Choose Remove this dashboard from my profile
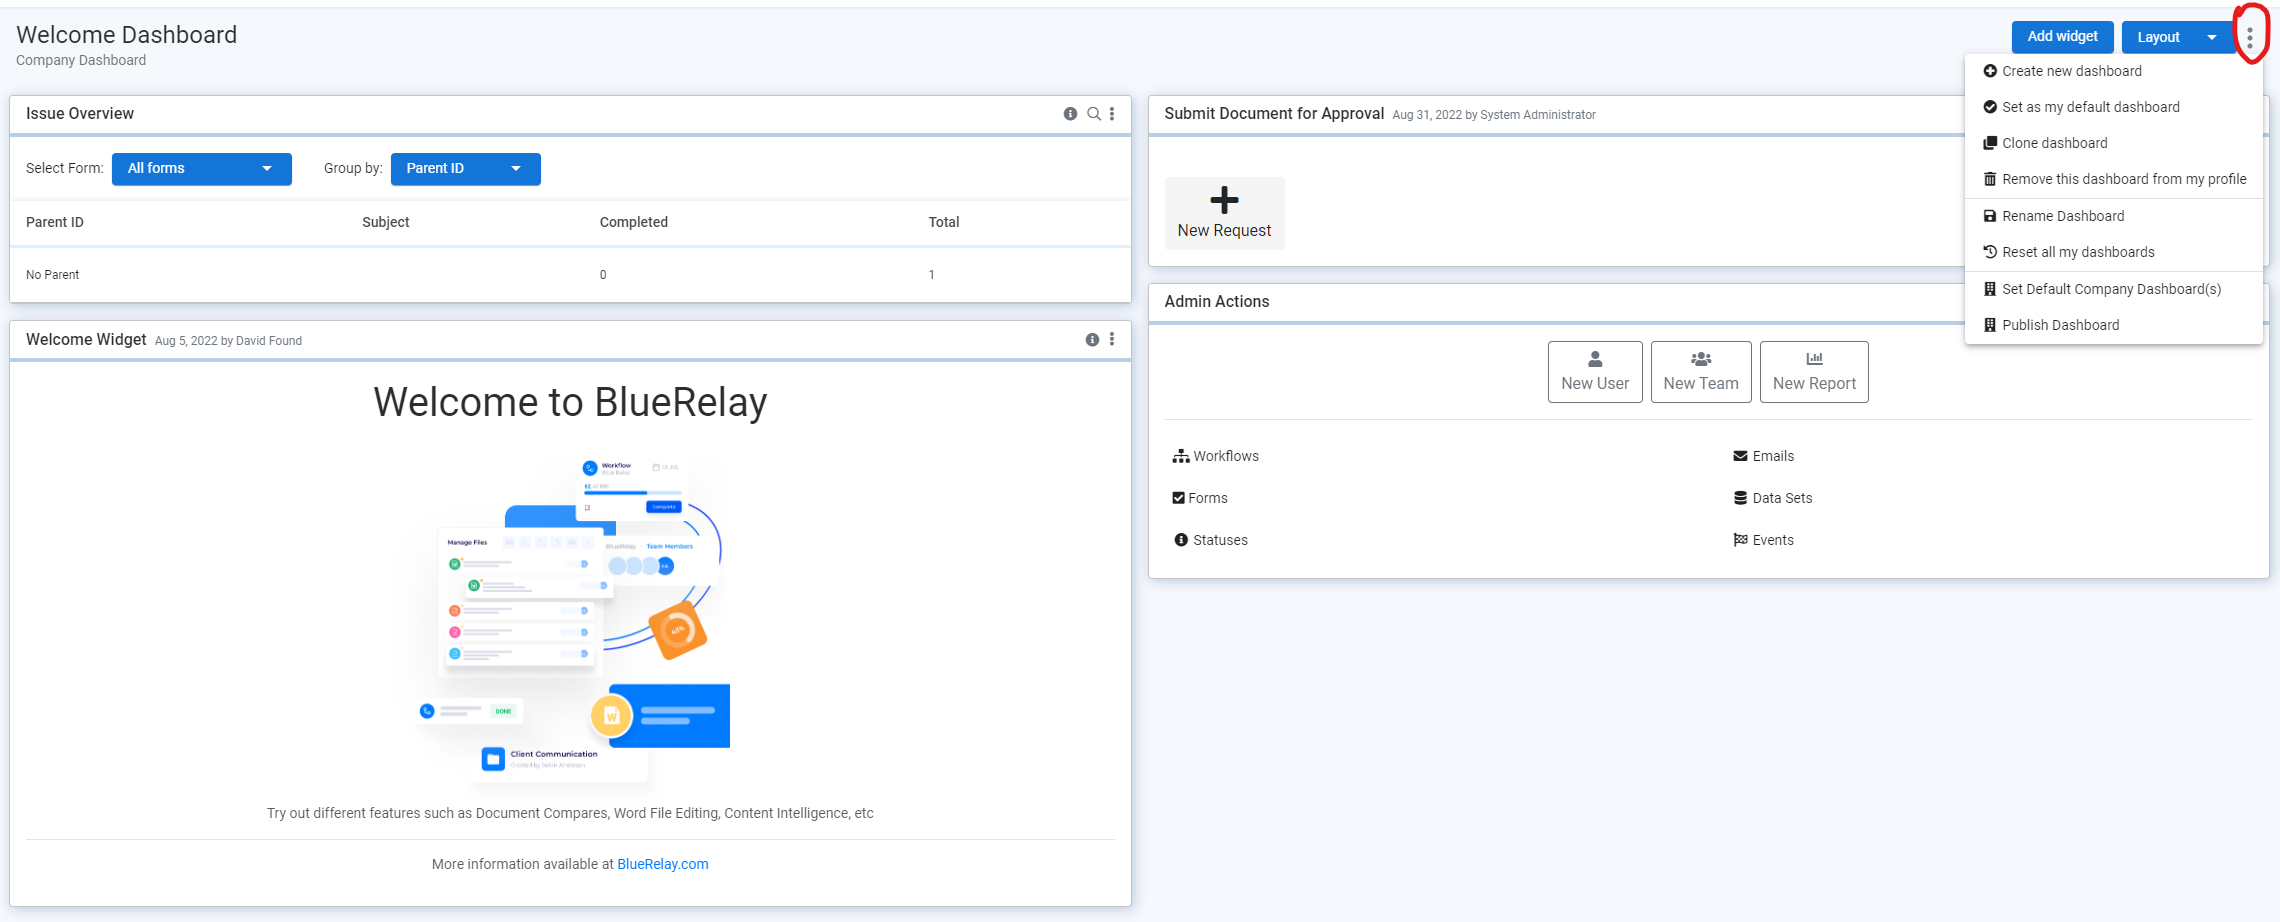Screen dimensions: 2280x922 [x=2114, y=179]
